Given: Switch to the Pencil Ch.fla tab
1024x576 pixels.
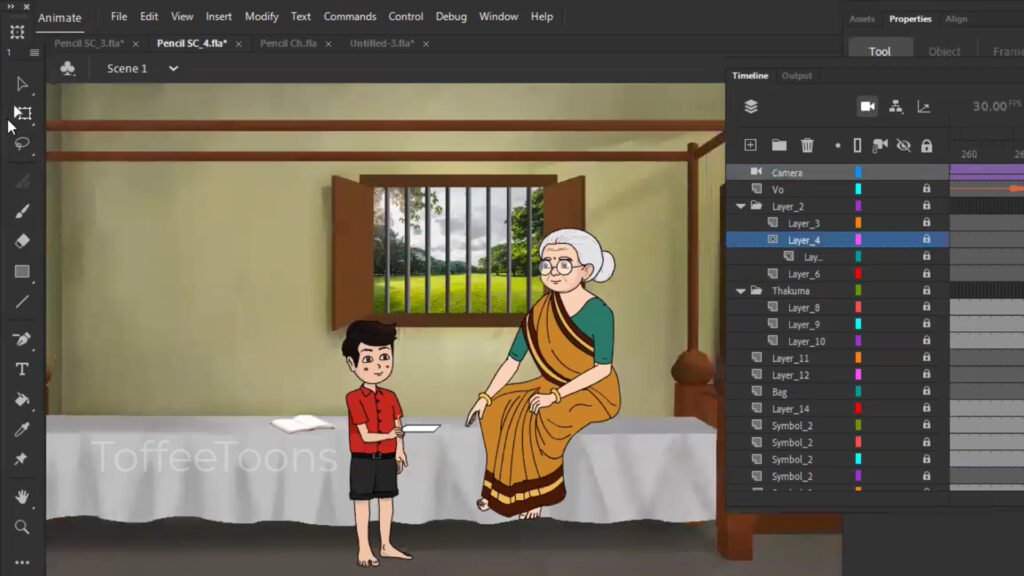Looking at the screenshot, I should 288,43.
